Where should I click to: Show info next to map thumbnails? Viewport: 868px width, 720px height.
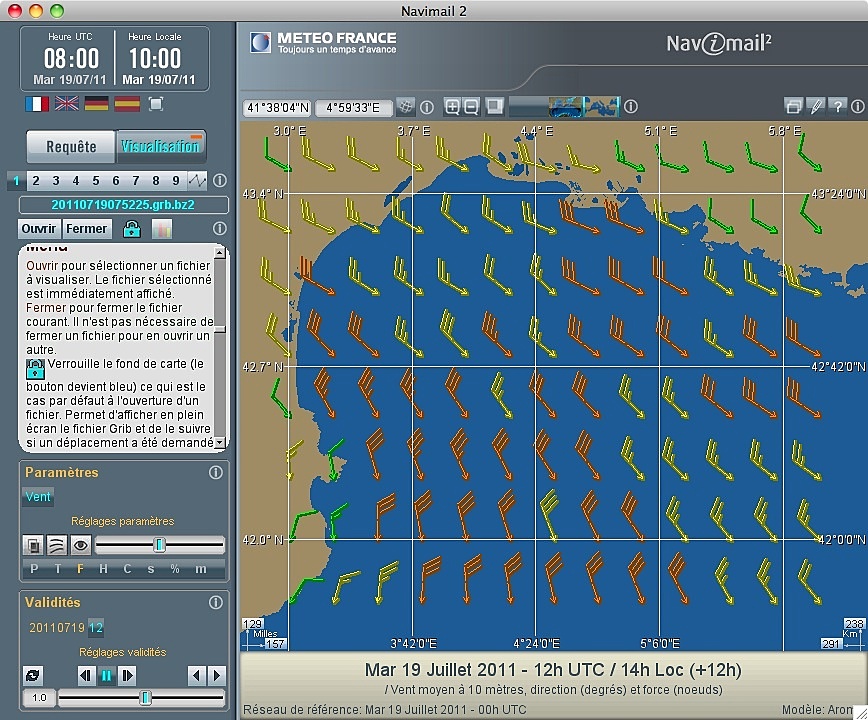631,106
